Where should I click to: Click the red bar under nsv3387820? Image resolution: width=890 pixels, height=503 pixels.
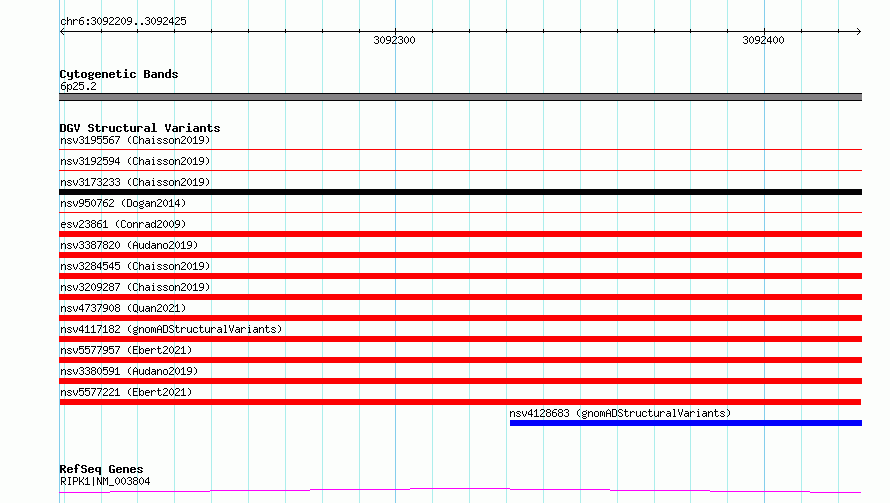[460, 255]
